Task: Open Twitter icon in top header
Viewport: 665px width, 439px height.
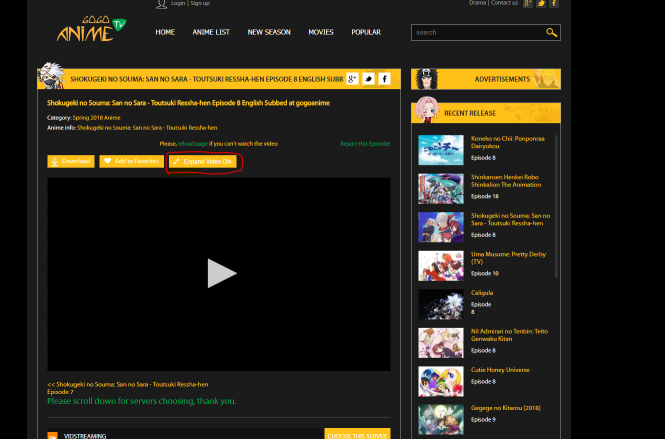Action: (541, 4)
